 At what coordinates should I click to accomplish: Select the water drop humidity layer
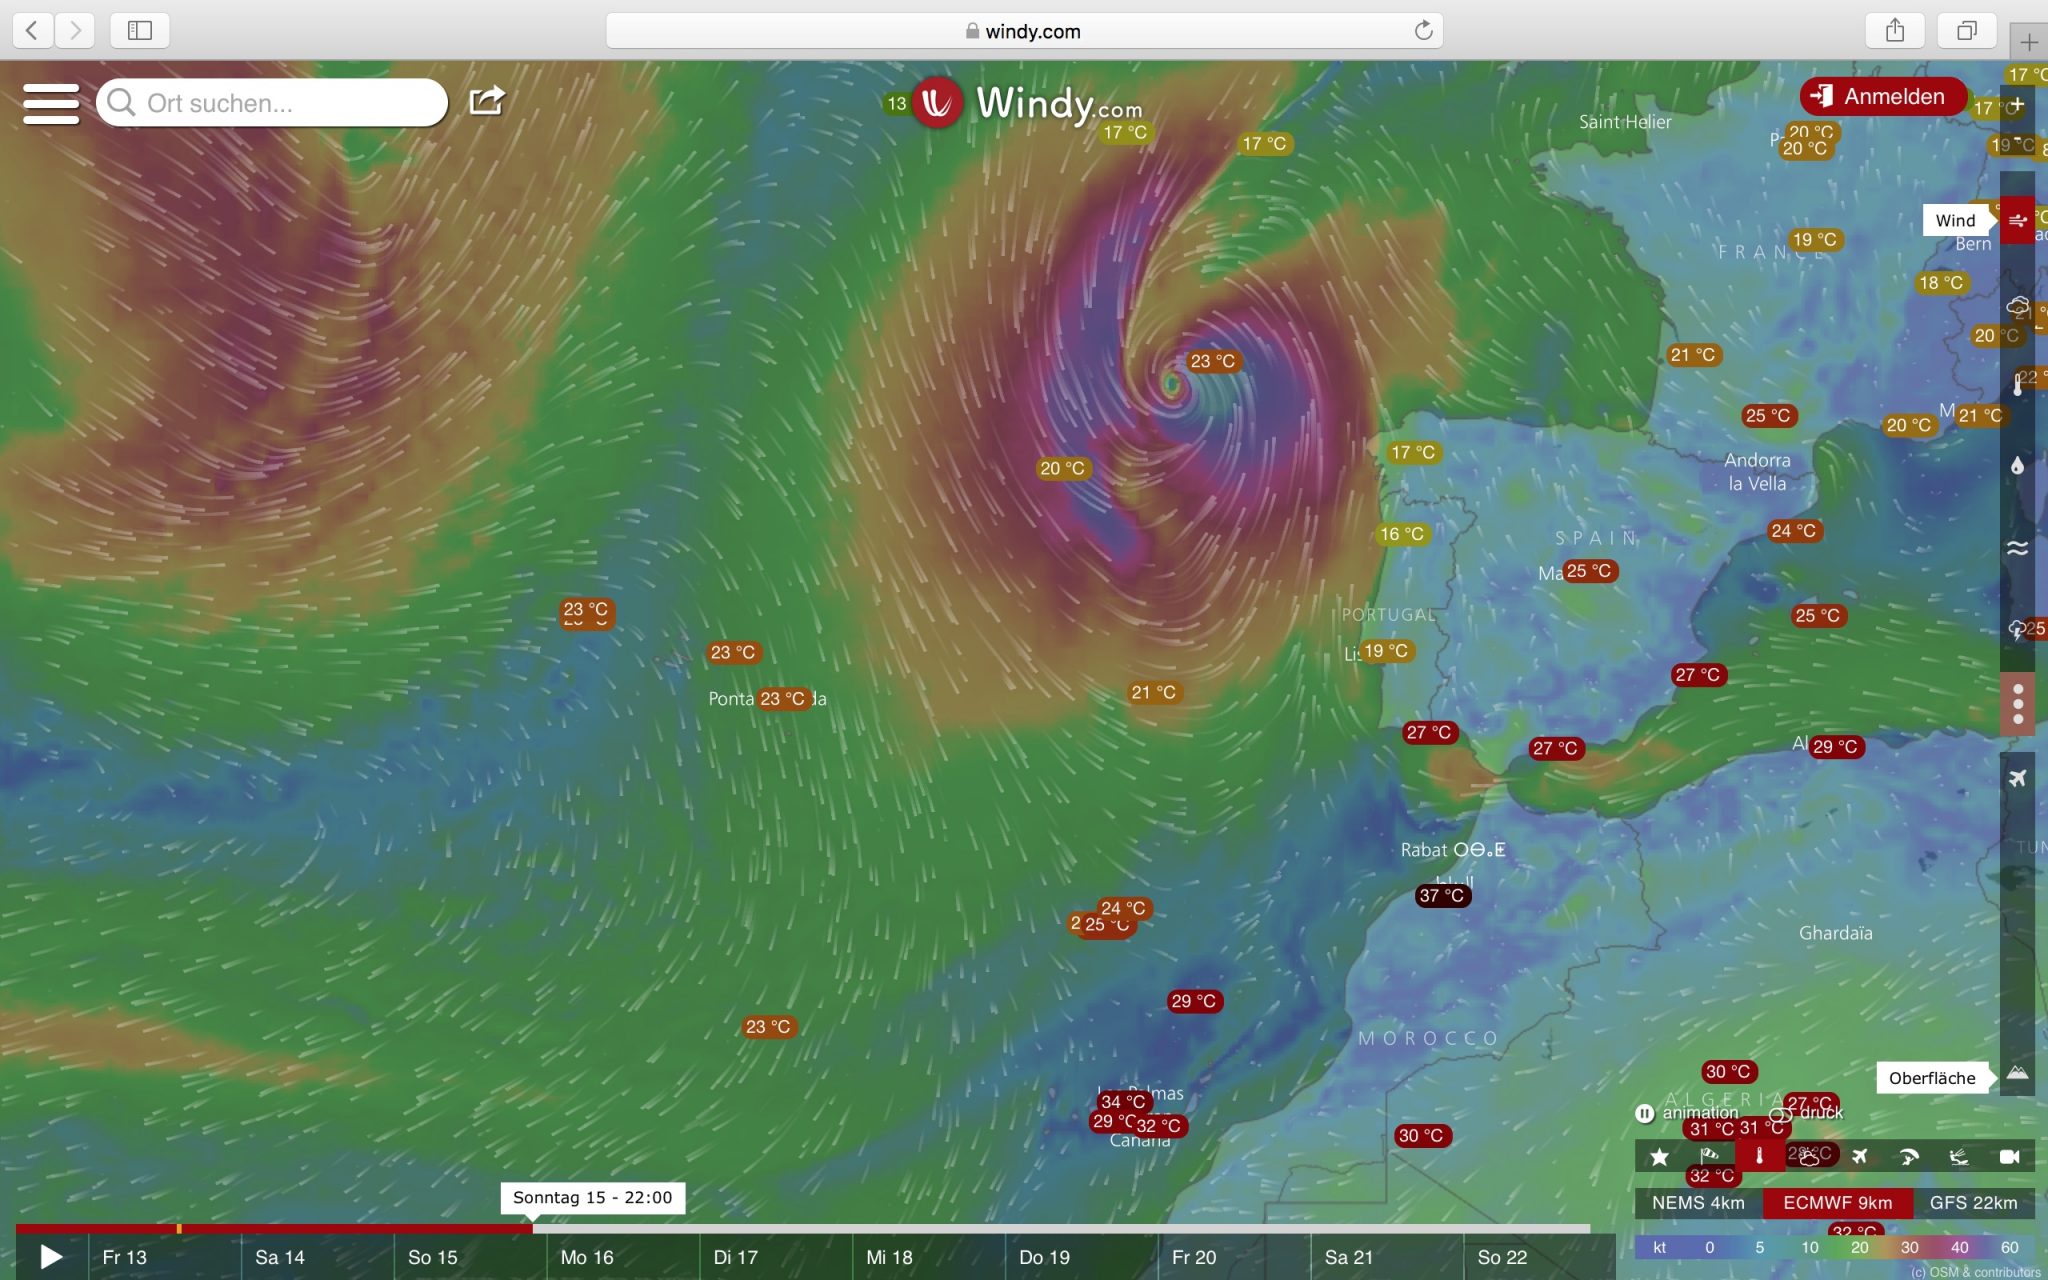[2017, 466]
